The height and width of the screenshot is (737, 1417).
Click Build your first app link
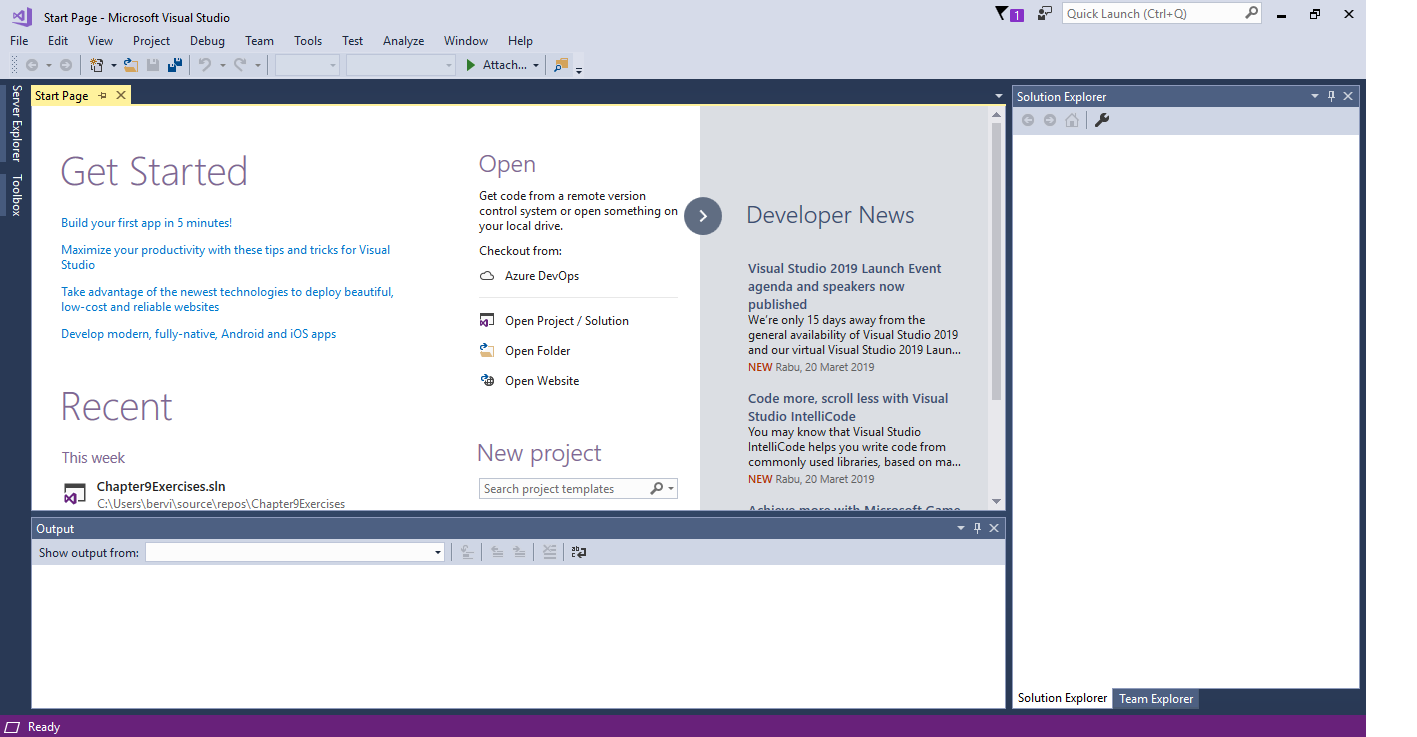[x=146, y=223]
